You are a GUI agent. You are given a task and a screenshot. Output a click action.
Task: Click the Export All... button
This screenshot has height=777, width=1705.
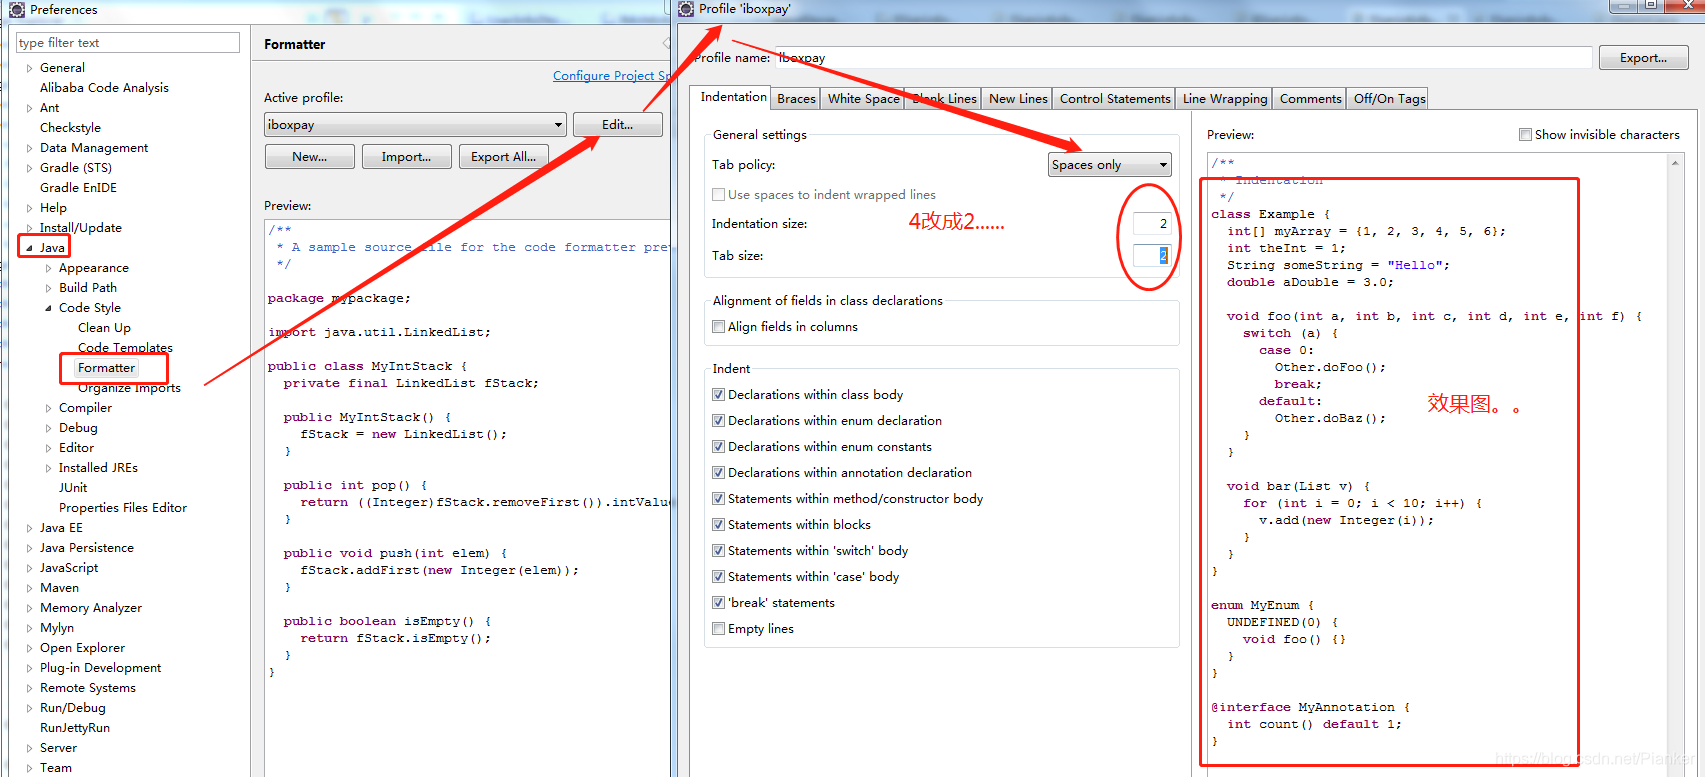503,157
